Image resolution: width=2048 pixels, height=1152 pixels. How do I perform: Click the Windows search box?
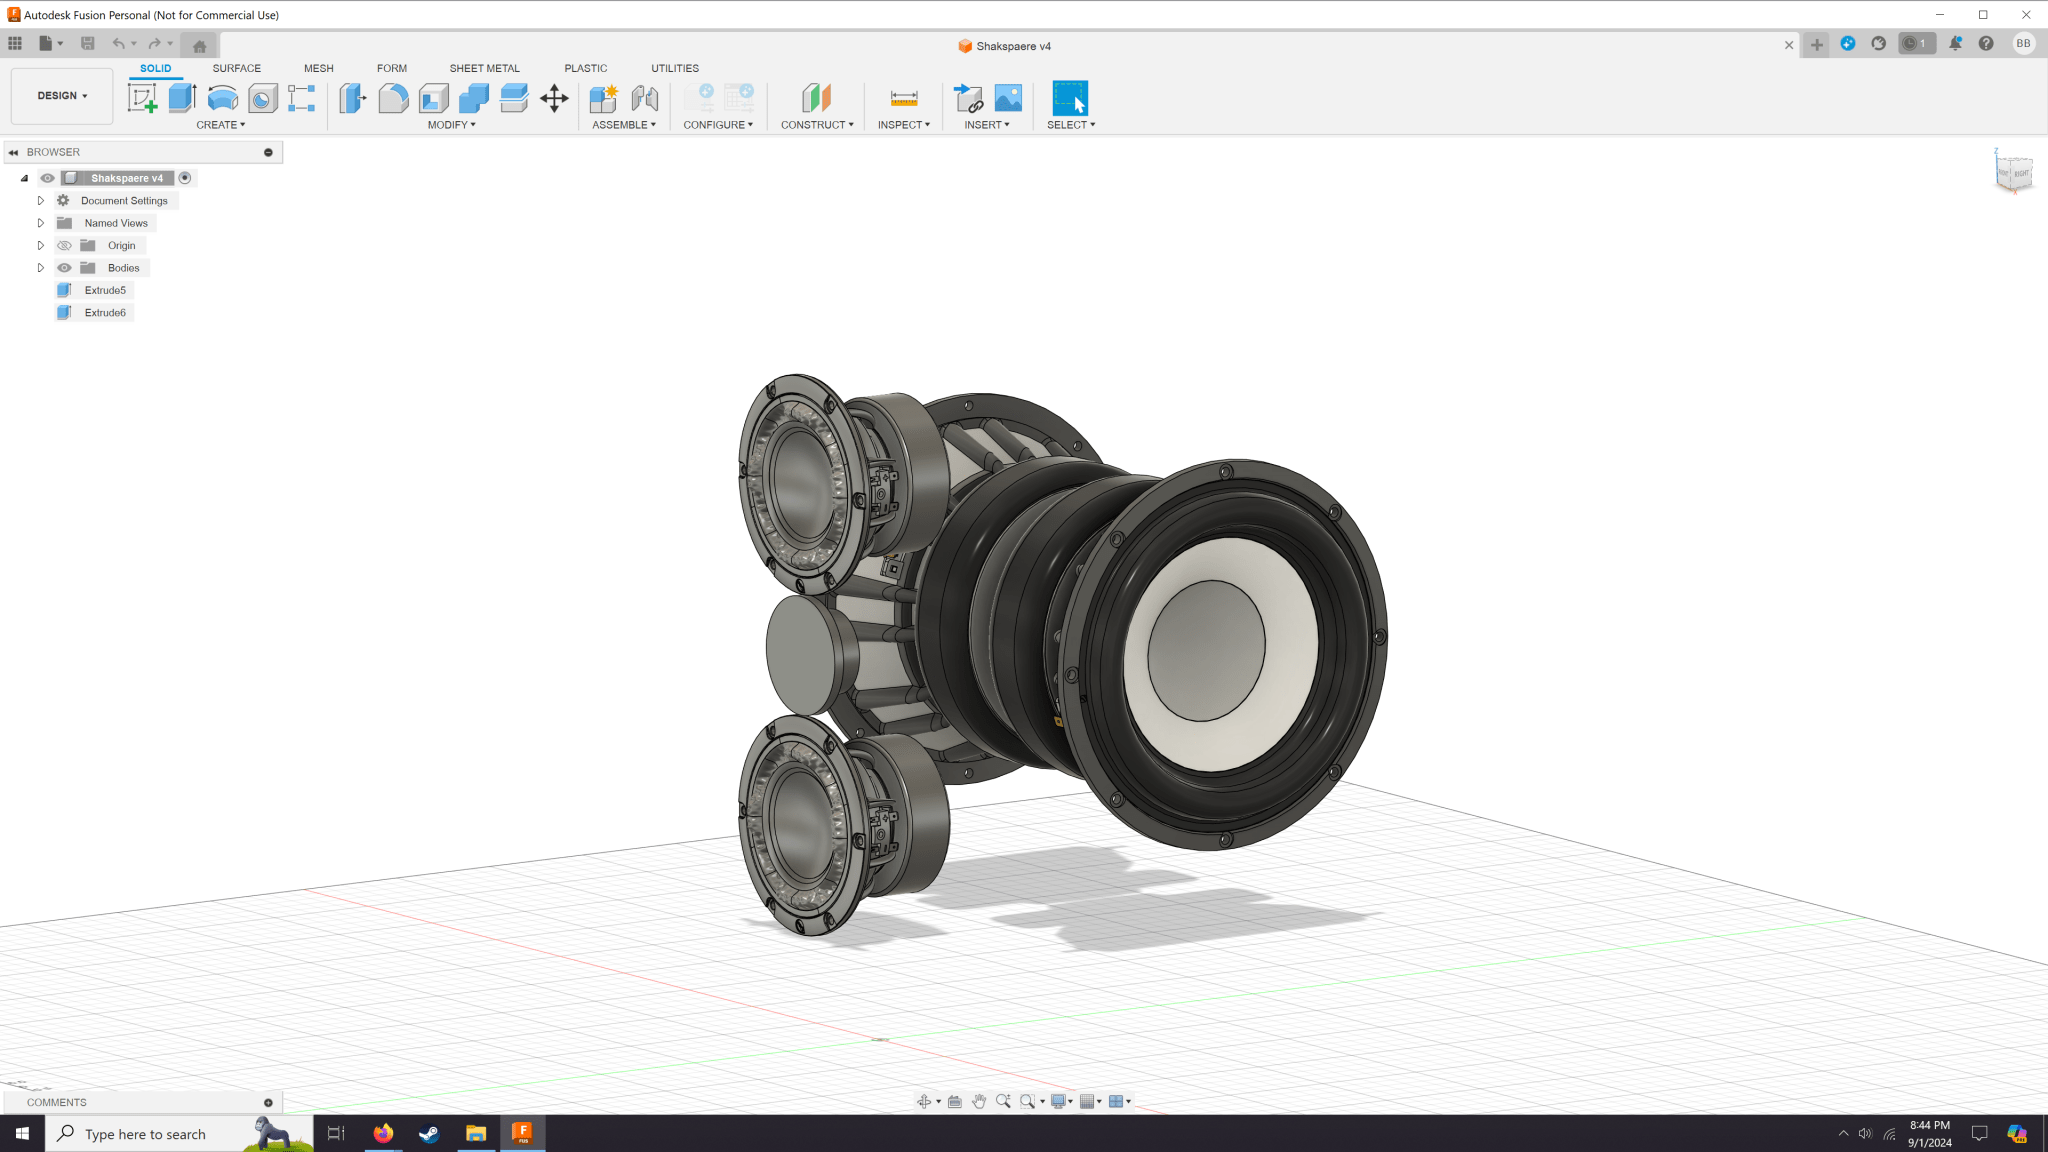(x=180, y=1133)
